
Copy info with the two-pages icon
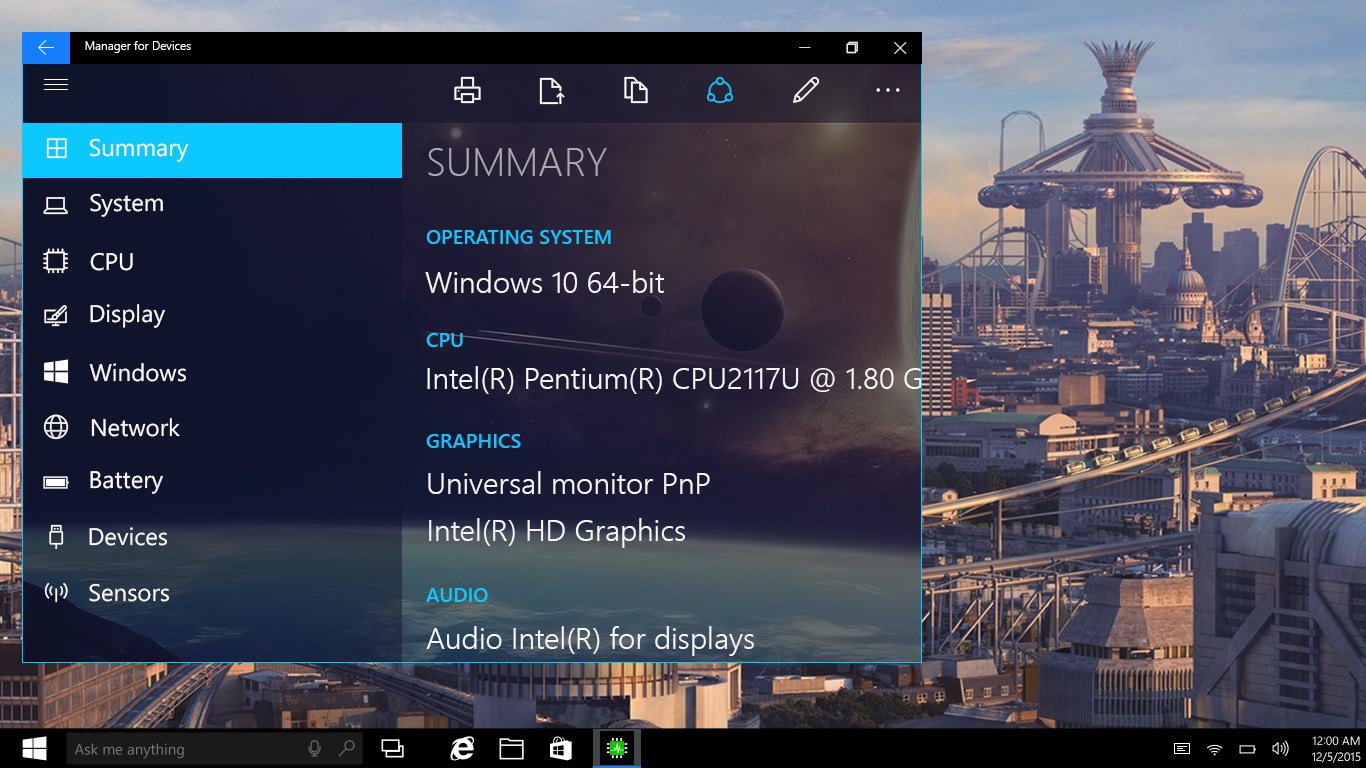click(635, 91)
